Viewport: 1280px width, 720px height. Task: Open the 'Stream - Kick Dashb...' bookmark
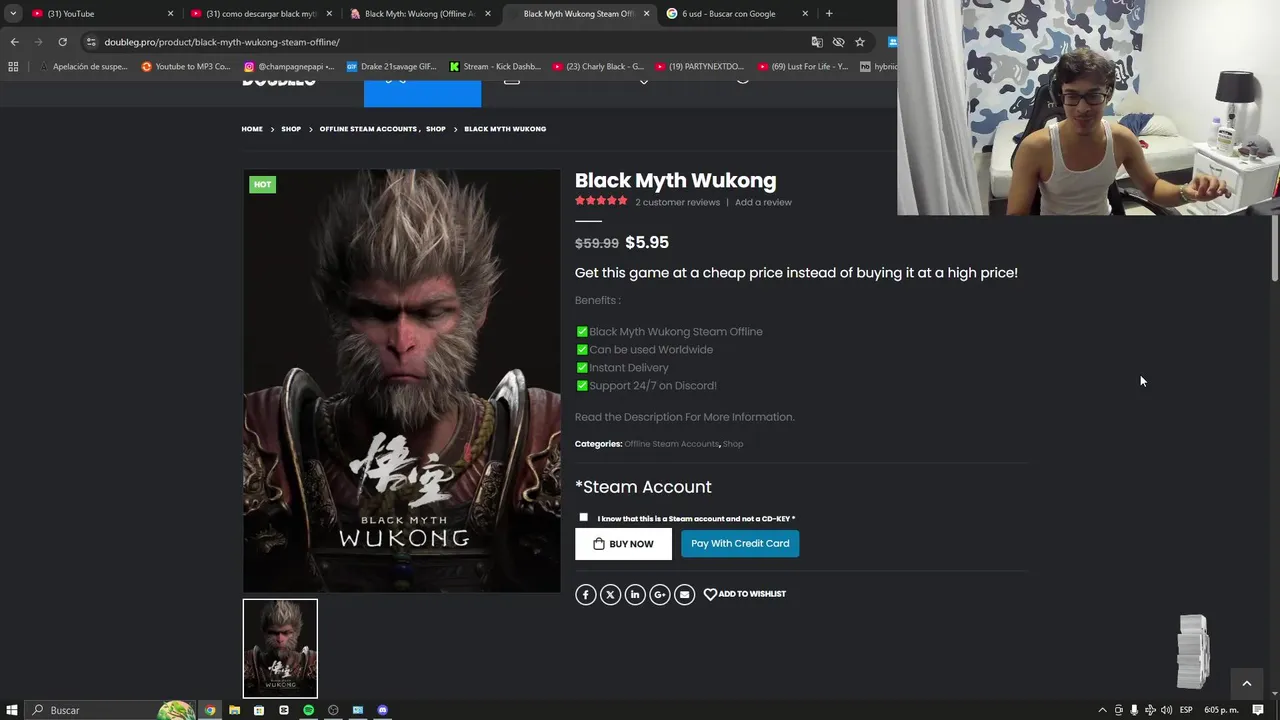494,67
